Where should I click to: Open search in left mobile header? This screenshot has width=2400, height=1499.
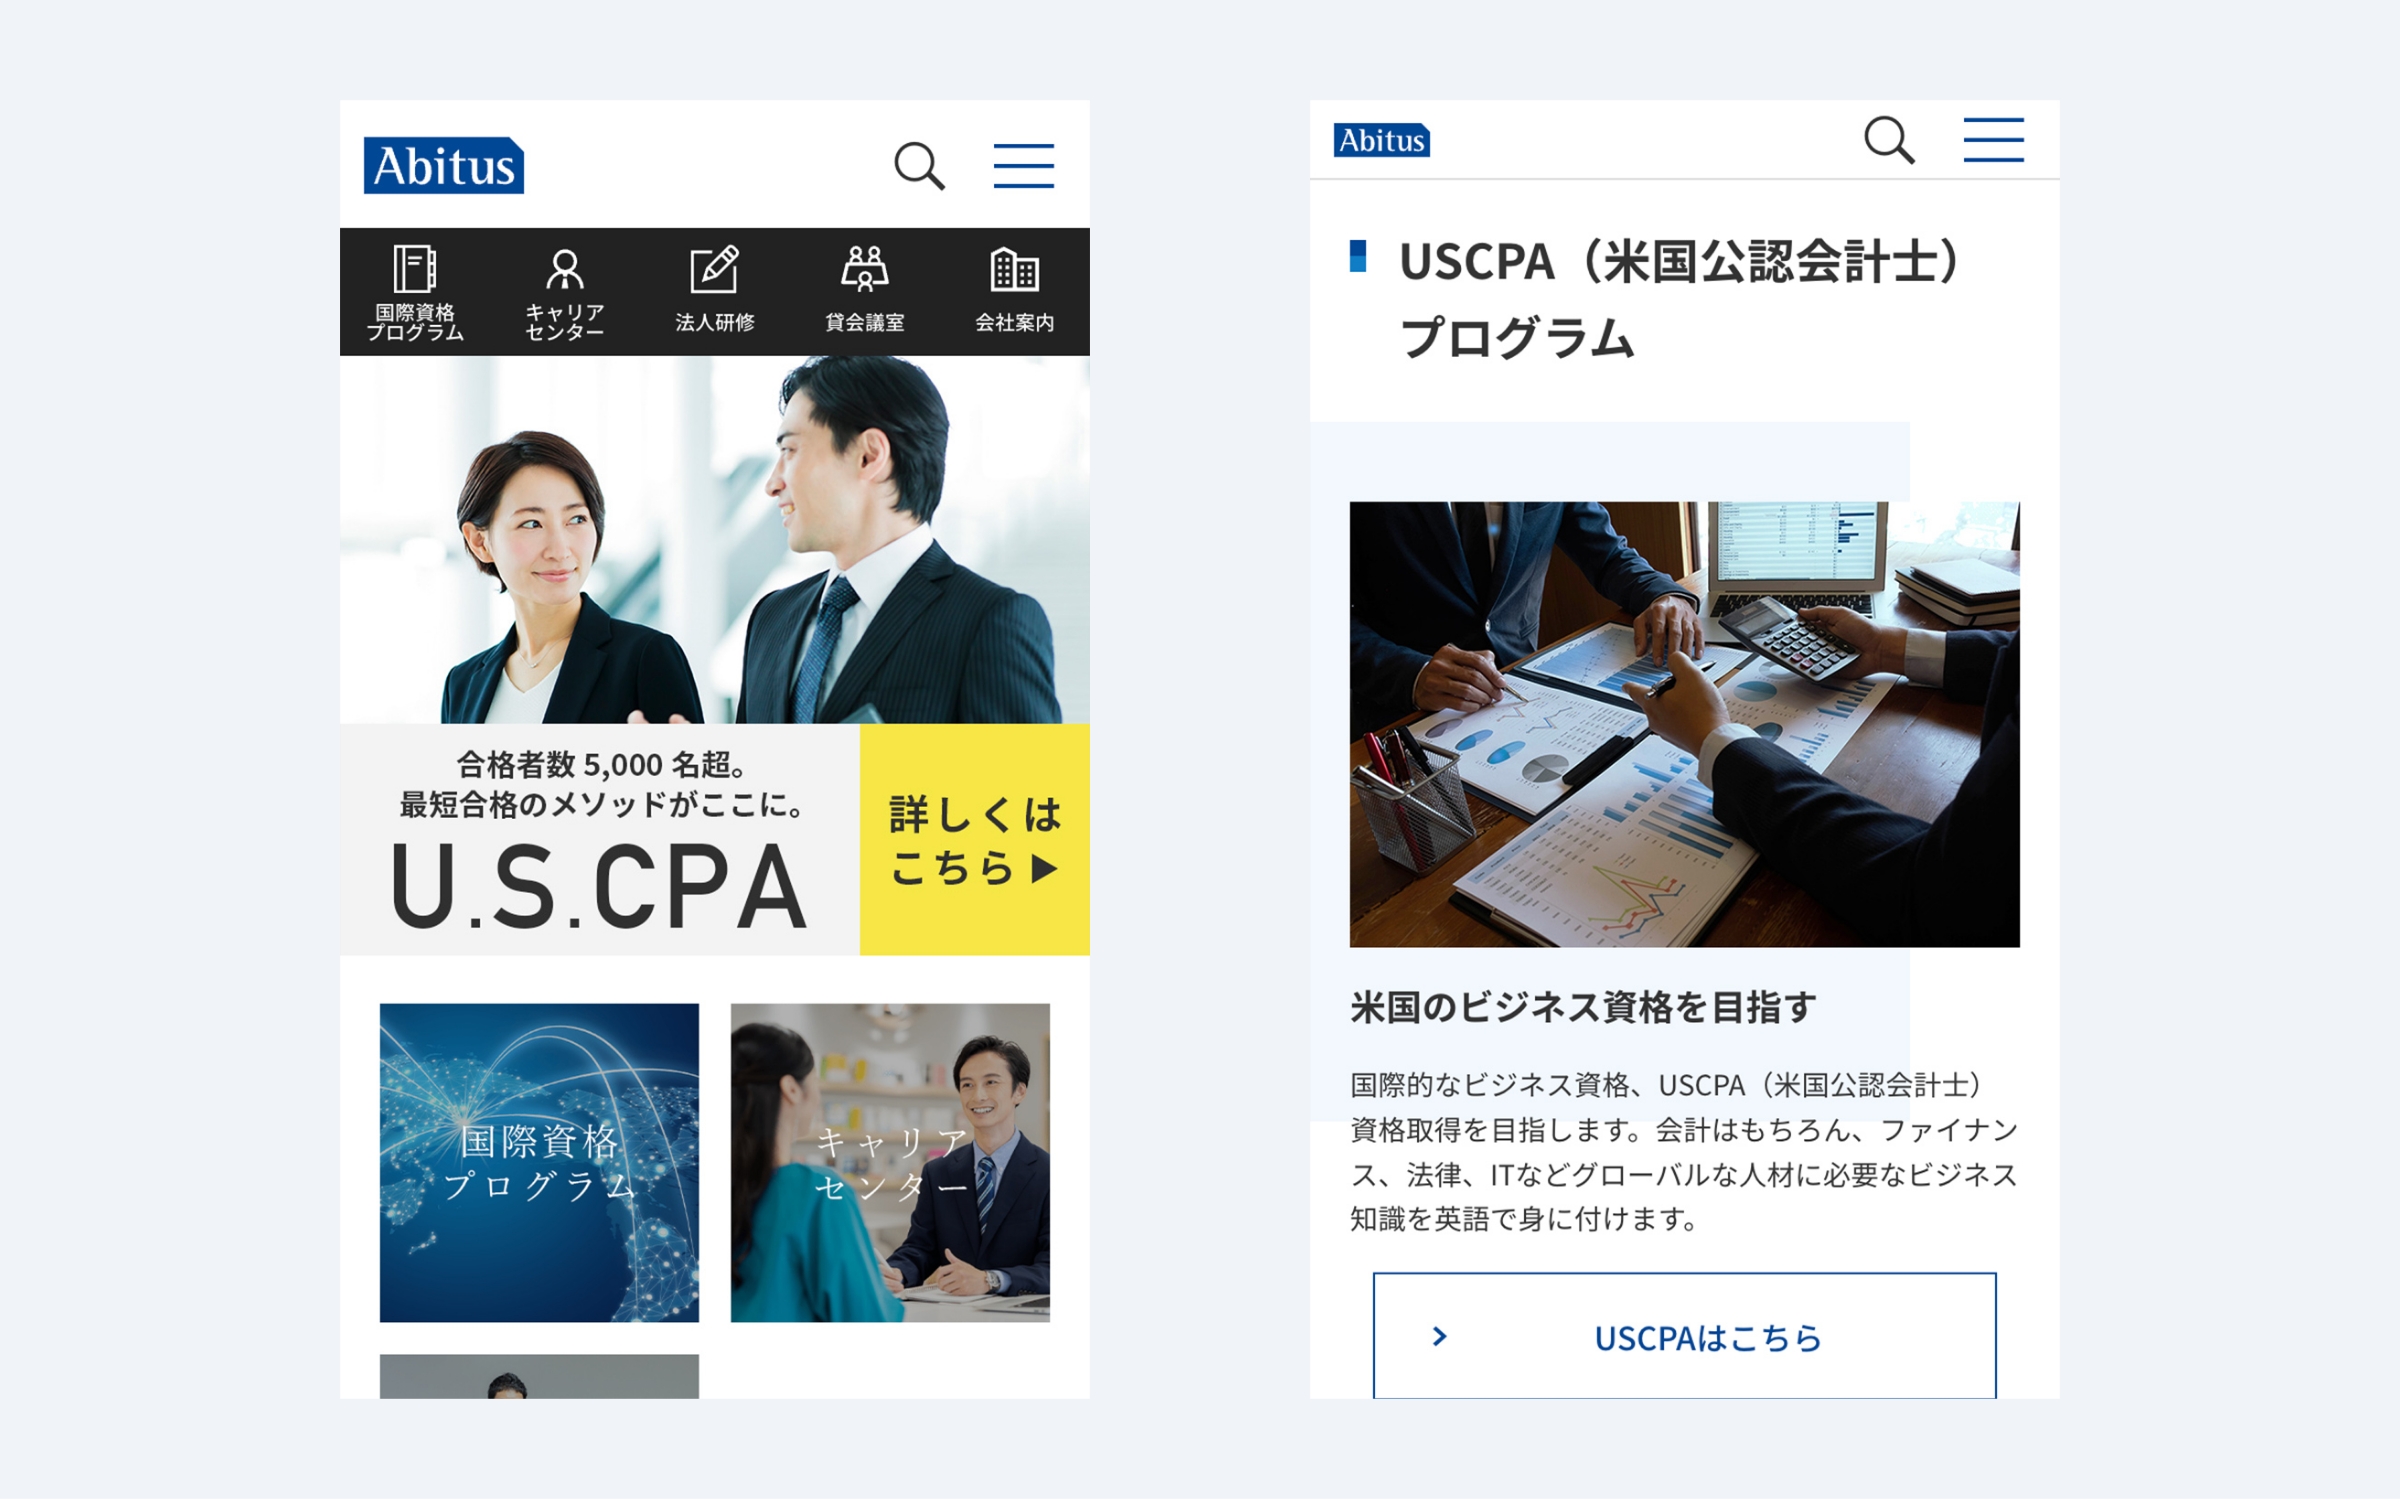tap(919, 166)
